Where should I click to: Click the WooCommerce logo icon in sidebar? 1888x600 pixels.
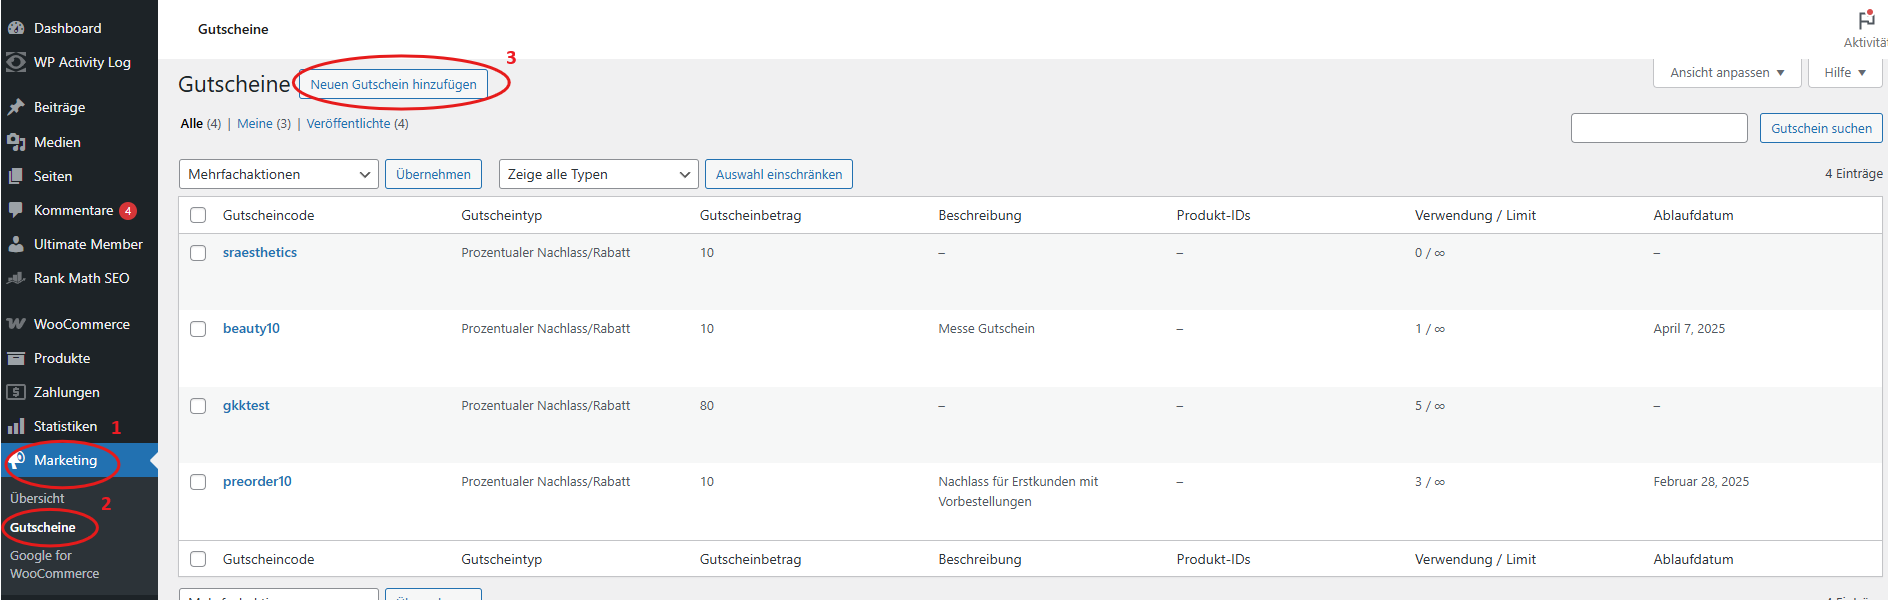coord(16,324)
